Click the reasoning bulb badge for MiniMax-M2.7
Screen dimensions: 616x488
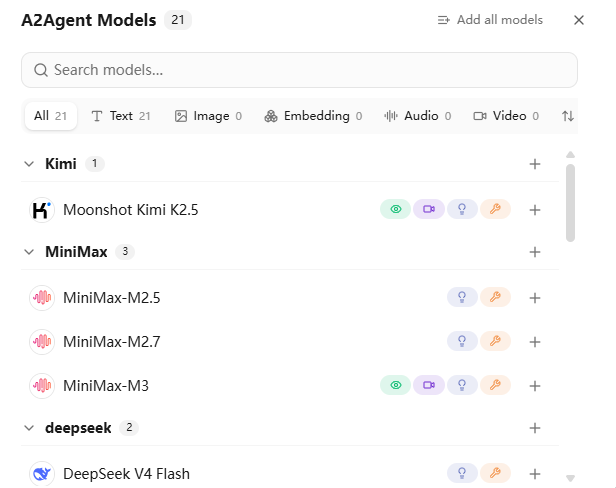[462, 341]
